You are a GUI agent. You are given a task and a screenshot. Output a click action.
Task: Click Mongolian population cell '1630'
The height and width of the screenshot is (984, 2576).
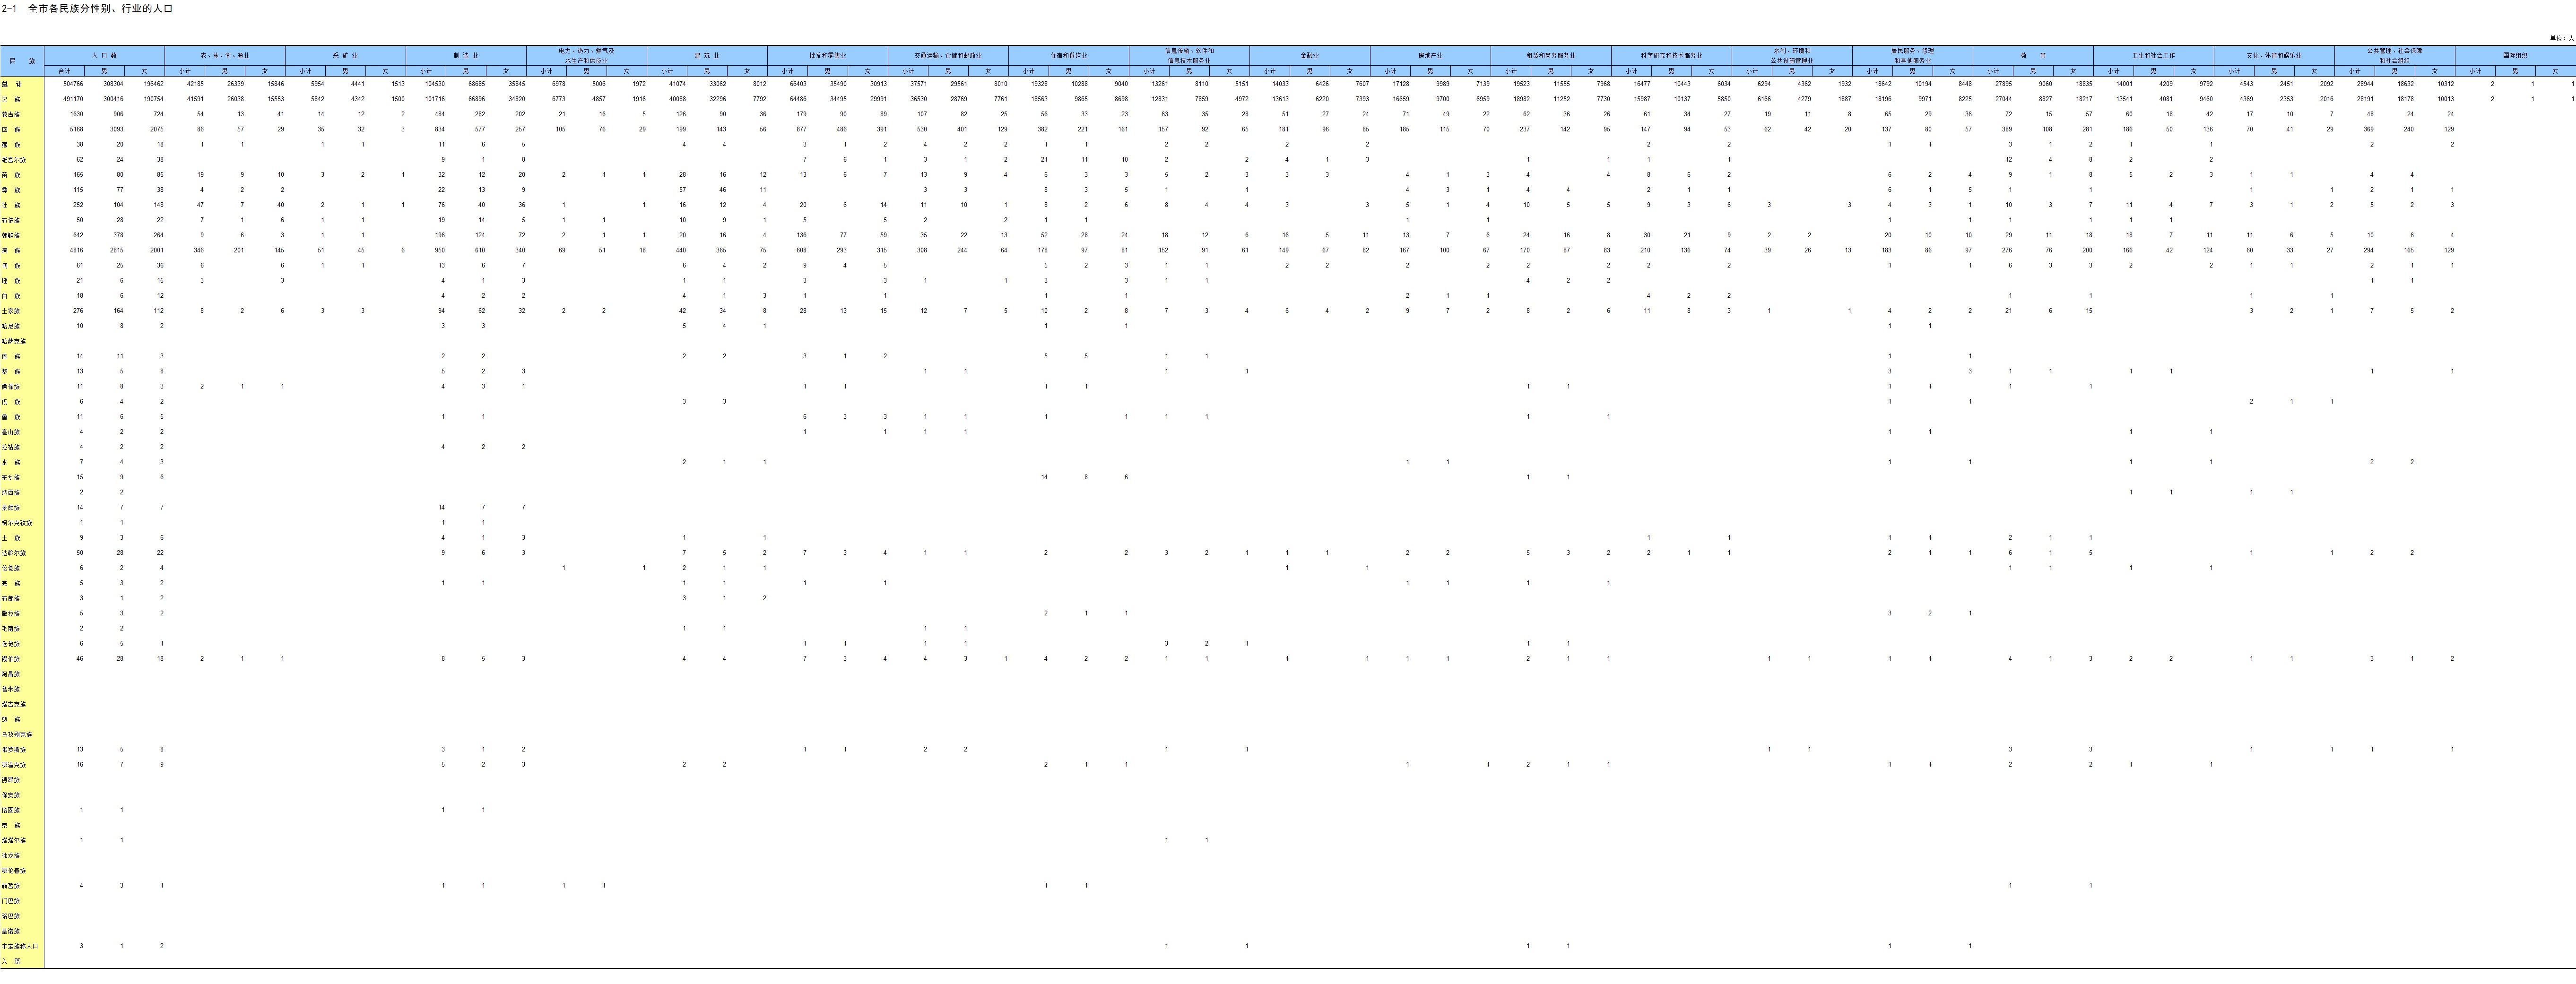click(x=75, y=114)
